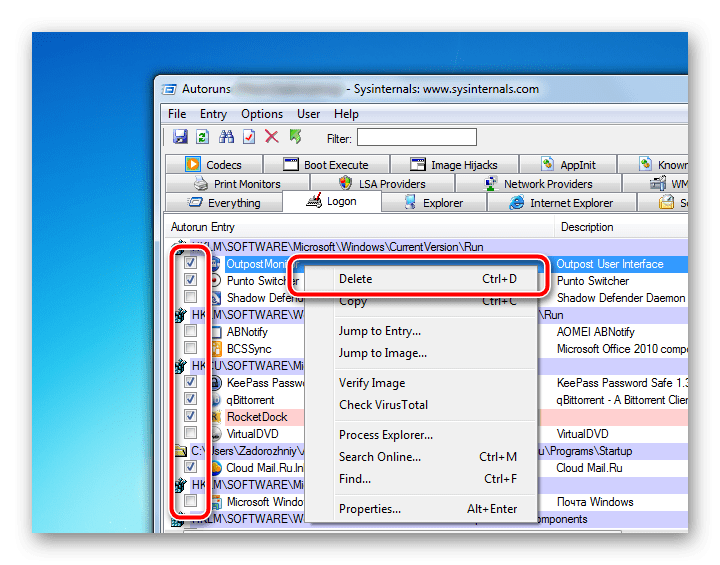Click the Cloud Mail.Ru entry icon
Image resolution: width=720 pixels, height=565 pixels.
(x=216, y=468)
